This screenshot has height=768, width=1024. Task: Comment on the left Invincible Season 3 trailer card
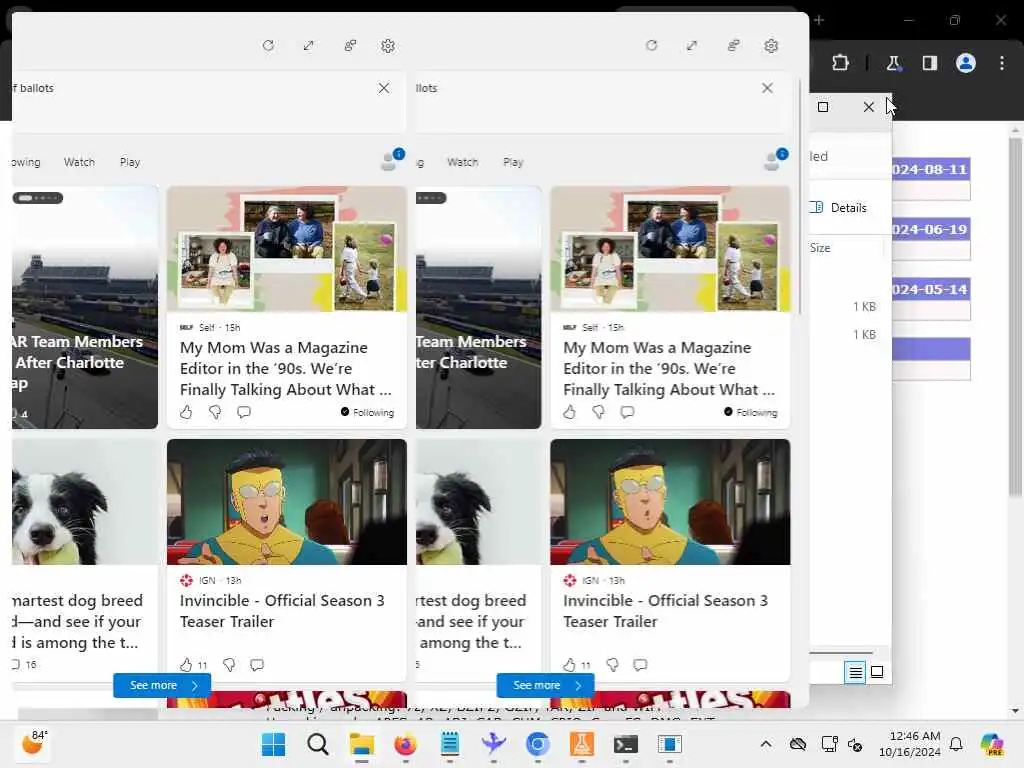point(257,665)
